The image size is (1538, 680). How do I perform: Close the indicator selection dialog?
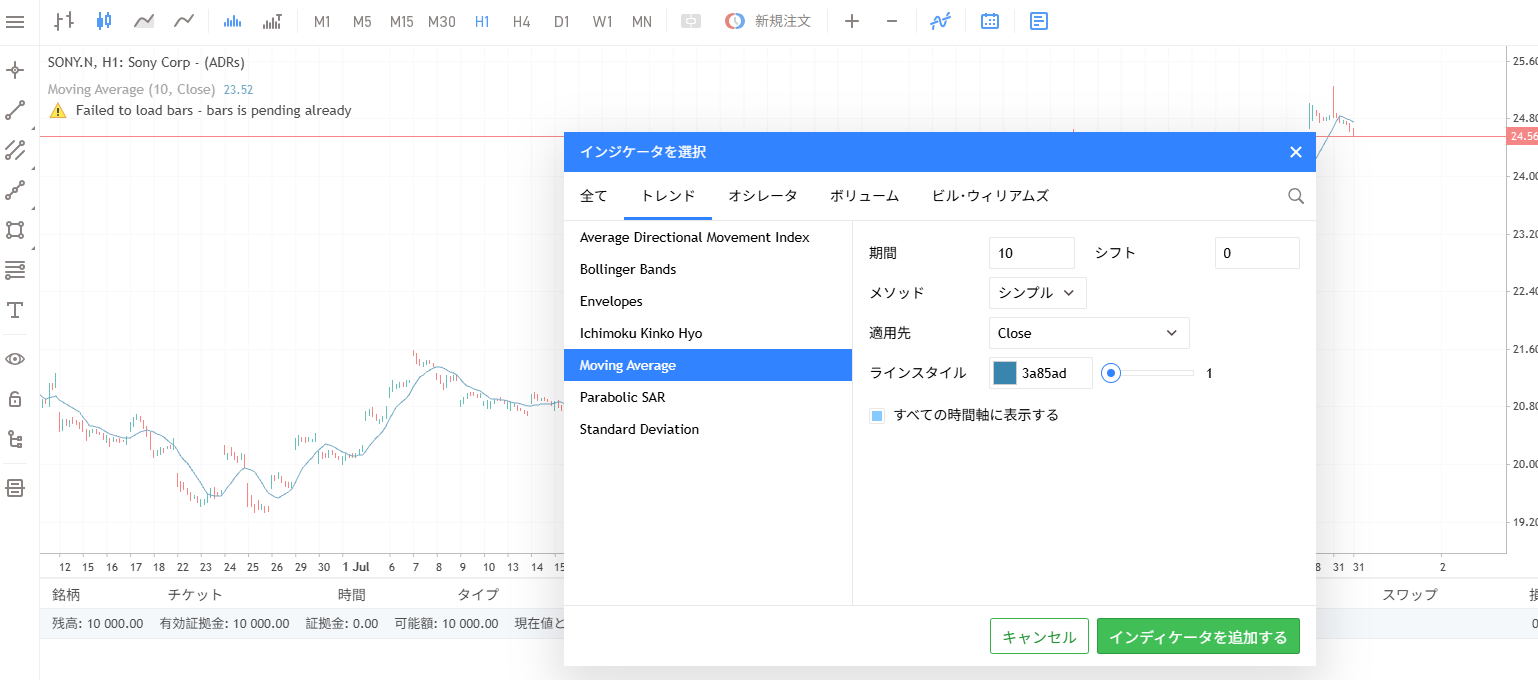(1296, 152)
